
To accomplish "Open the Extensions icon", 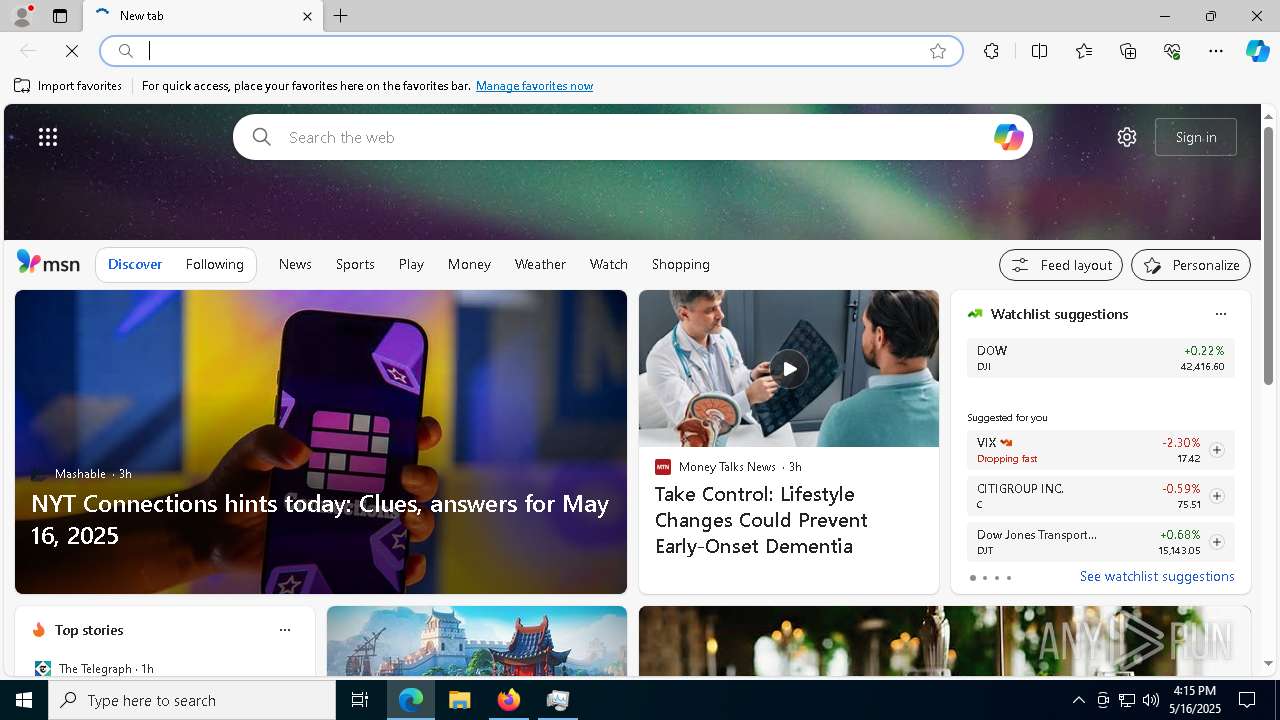I will (x=991, y=51).
